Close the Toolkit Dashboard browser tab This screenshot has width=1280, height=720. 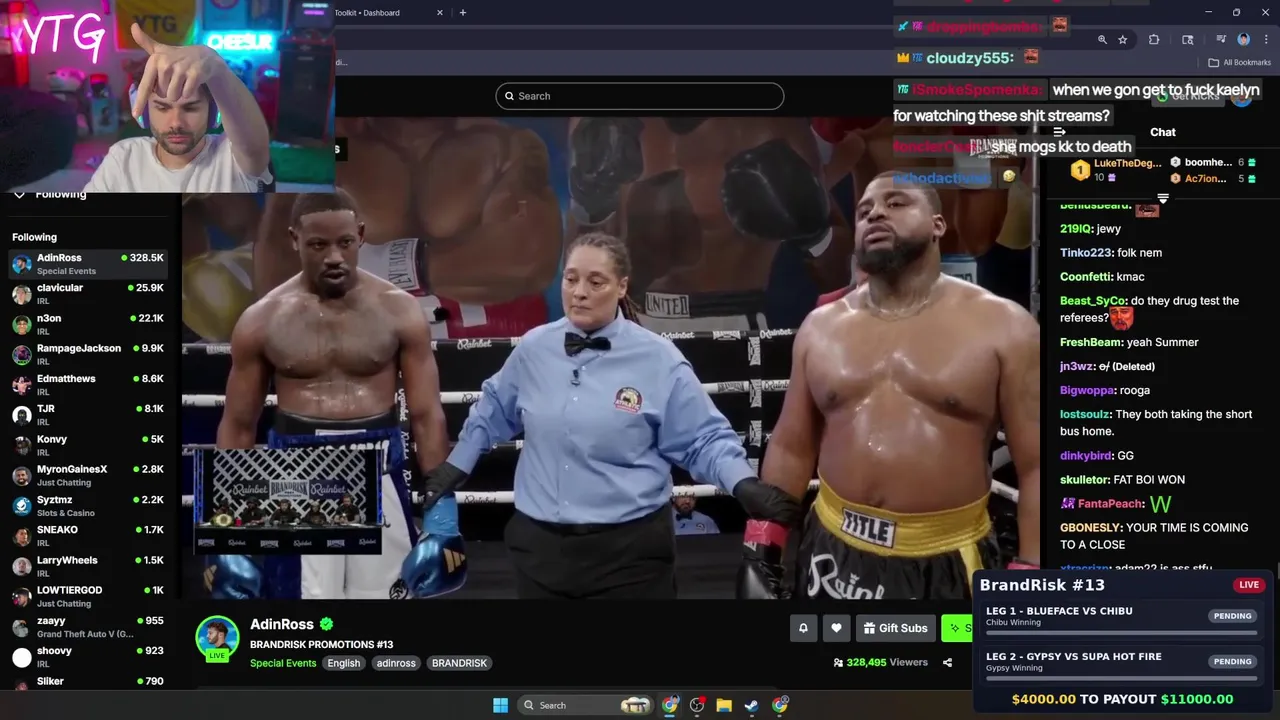pos(440,13)
